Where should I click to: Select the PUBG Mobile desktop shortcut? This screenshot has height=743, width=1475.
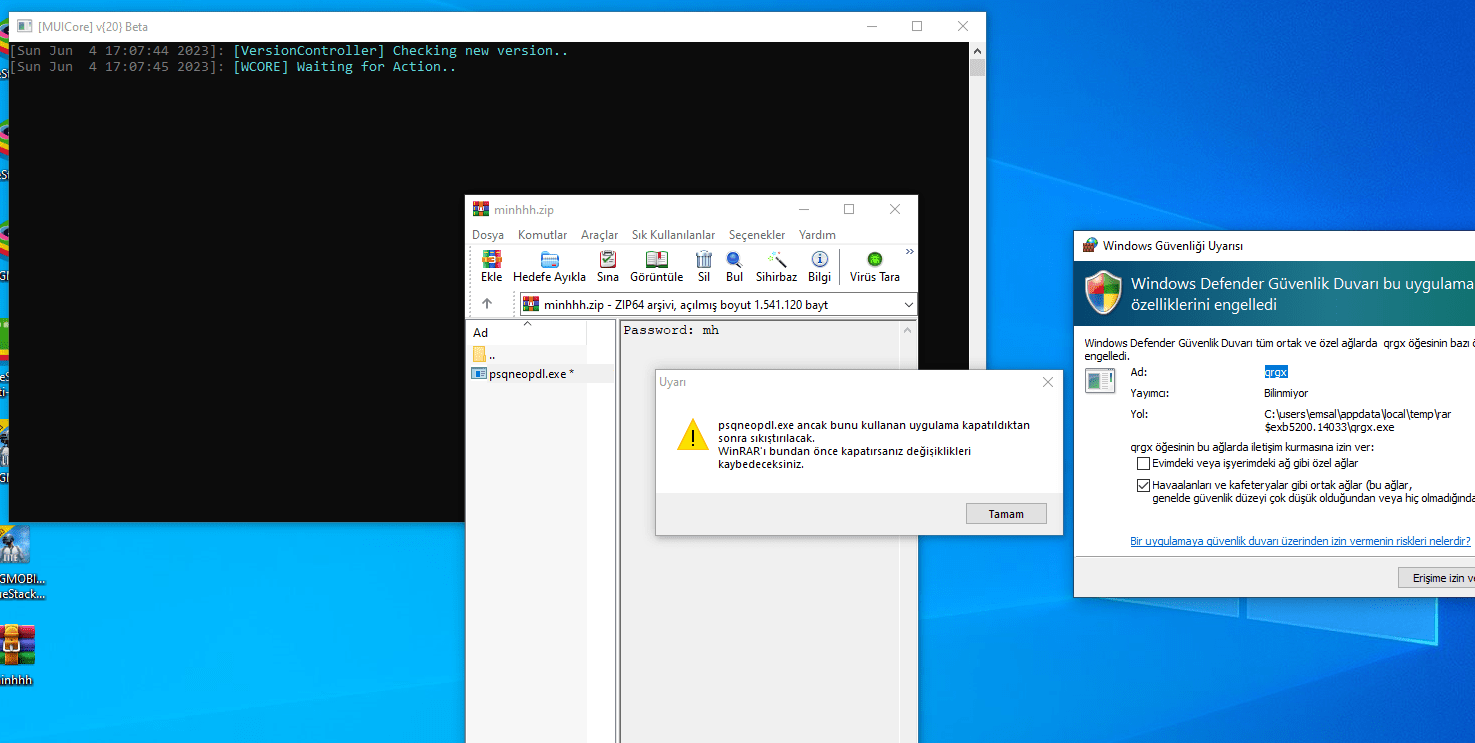coord(18,563)
